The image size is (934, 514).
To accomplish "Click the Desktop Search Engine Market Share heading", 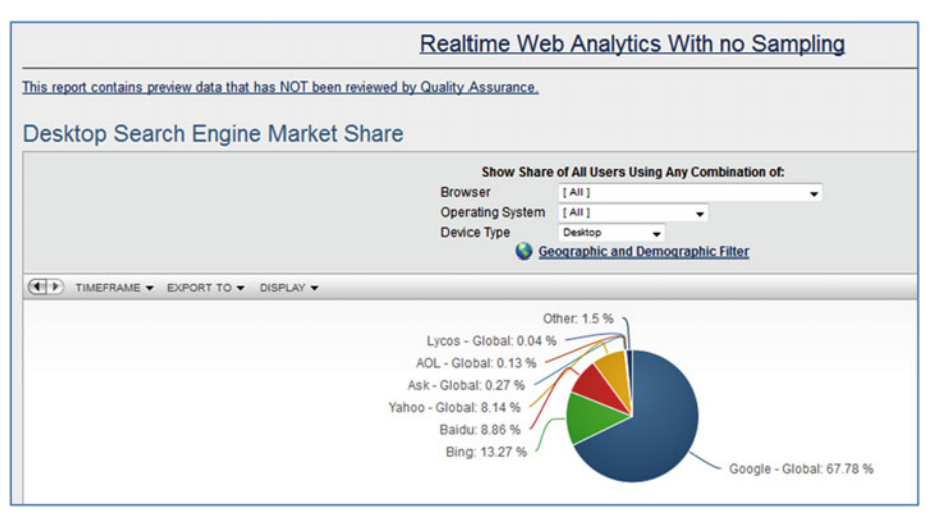I will click(x=213, y=134).
